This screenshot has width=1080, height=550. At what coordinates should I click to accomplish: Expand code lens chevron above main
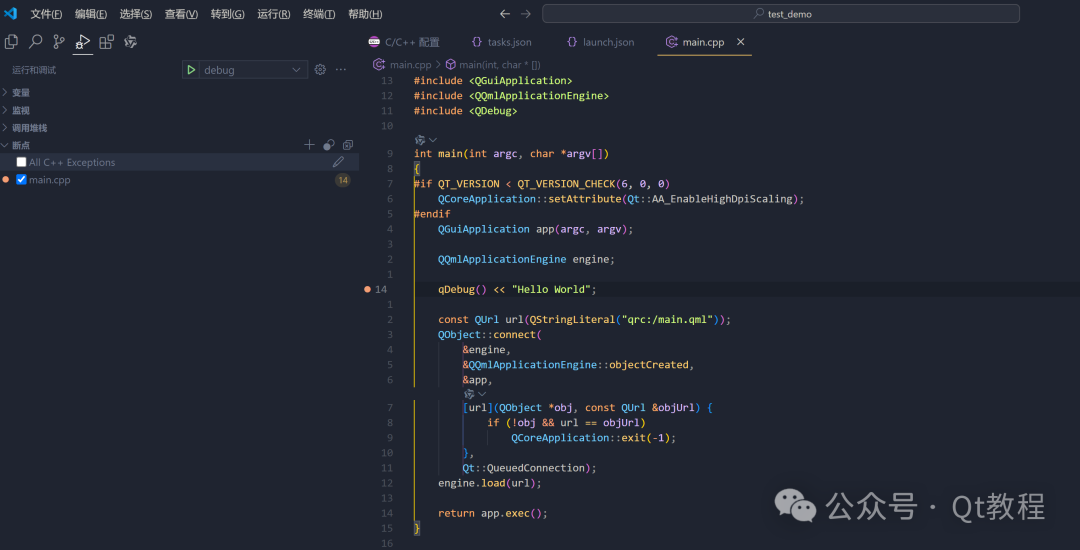point(433,140)
